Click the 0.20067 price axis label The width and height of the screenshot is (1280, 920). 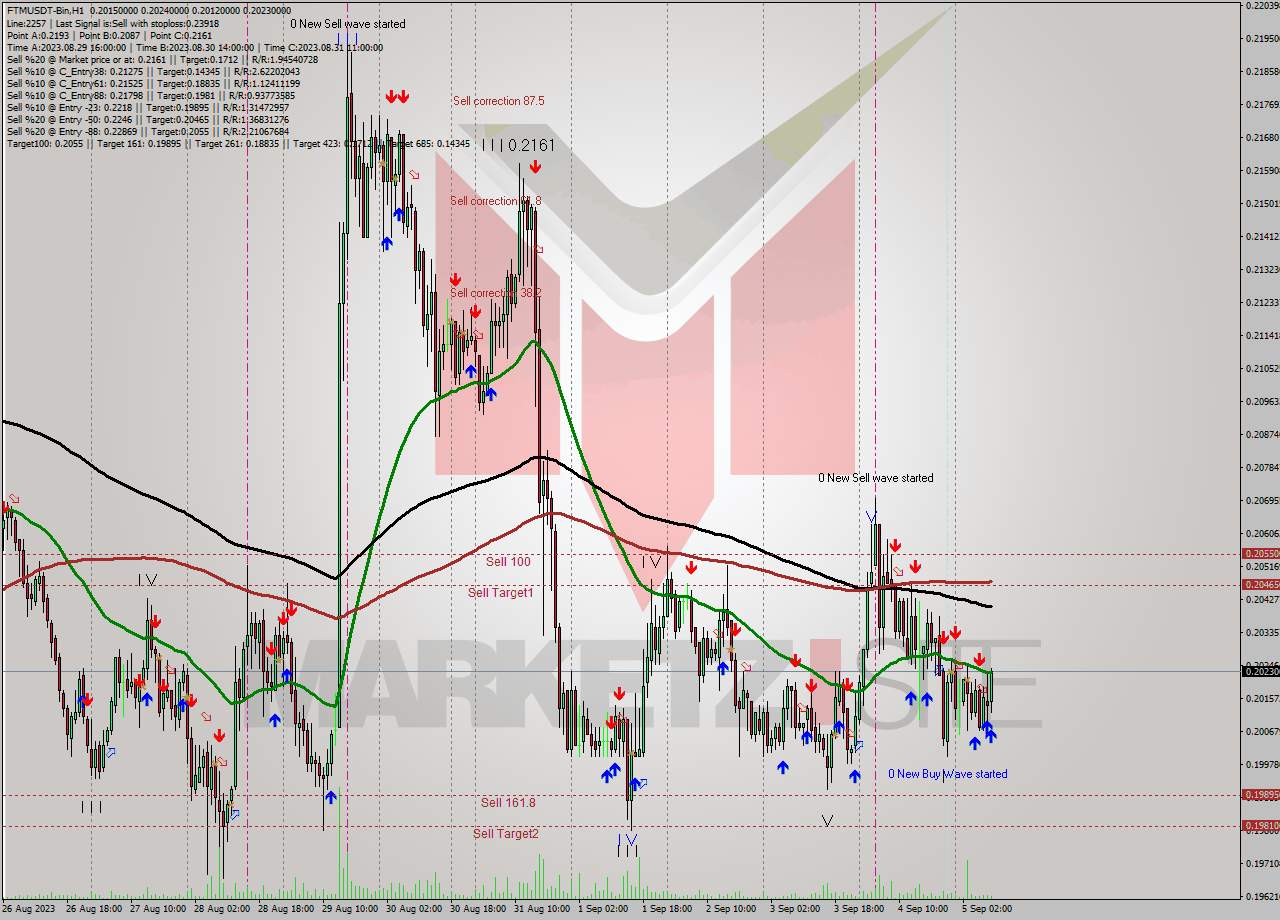tap(1264, 731)
